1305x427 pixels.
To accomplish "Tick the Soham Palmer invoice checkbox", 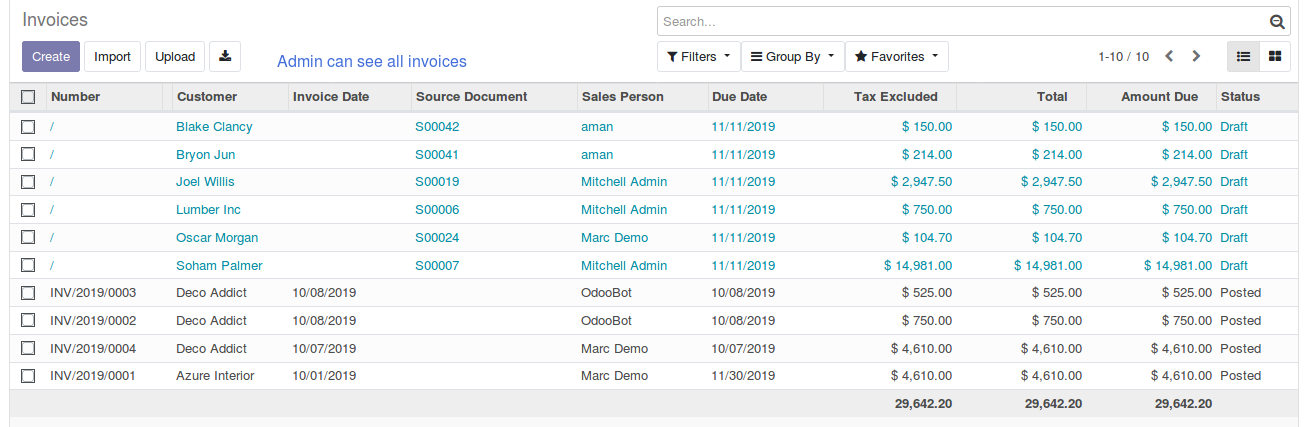I will tap(28, 266).
